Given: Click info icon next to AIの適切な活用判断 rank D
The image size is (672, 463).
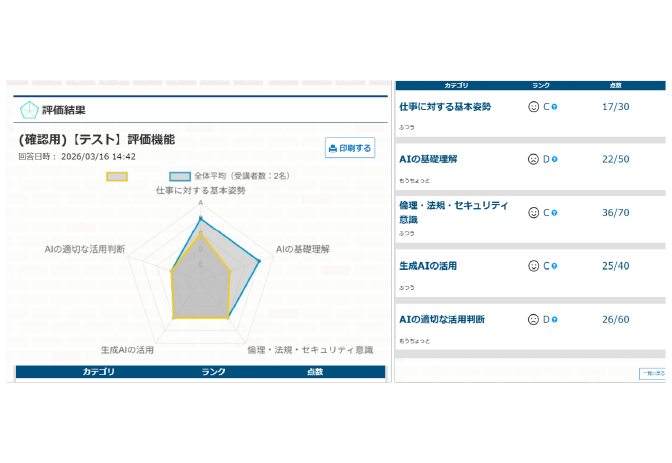Looking at the screenshot, I should pos(554,319).
